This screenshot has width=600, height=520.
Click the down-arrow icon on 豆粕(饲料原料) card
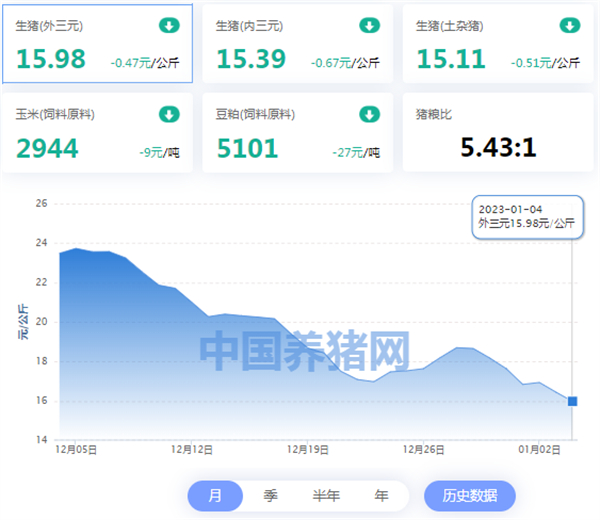pos(369,114)
